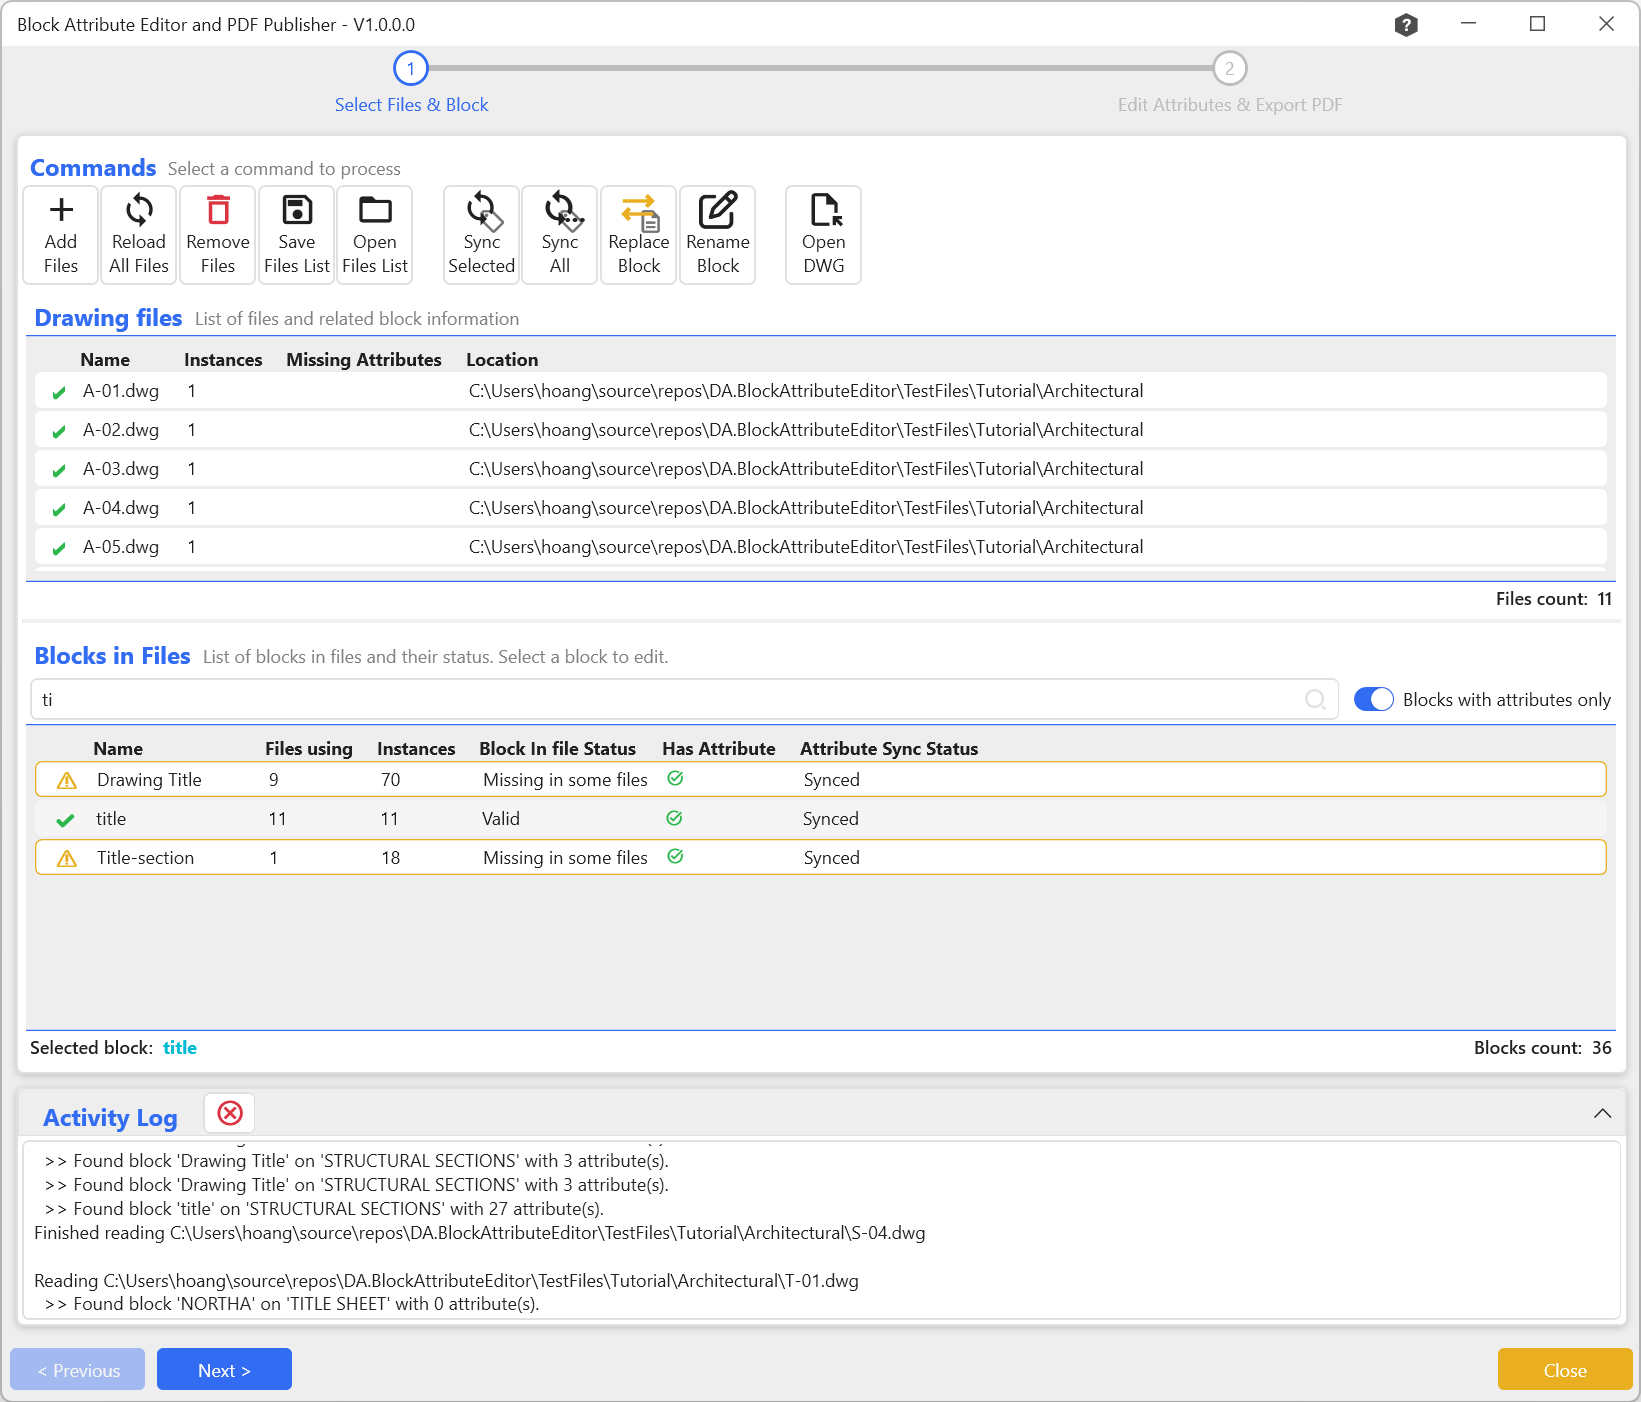Click the selected block name 'title' label
Viewport: 1641px width, 1402px height.
180,1048
